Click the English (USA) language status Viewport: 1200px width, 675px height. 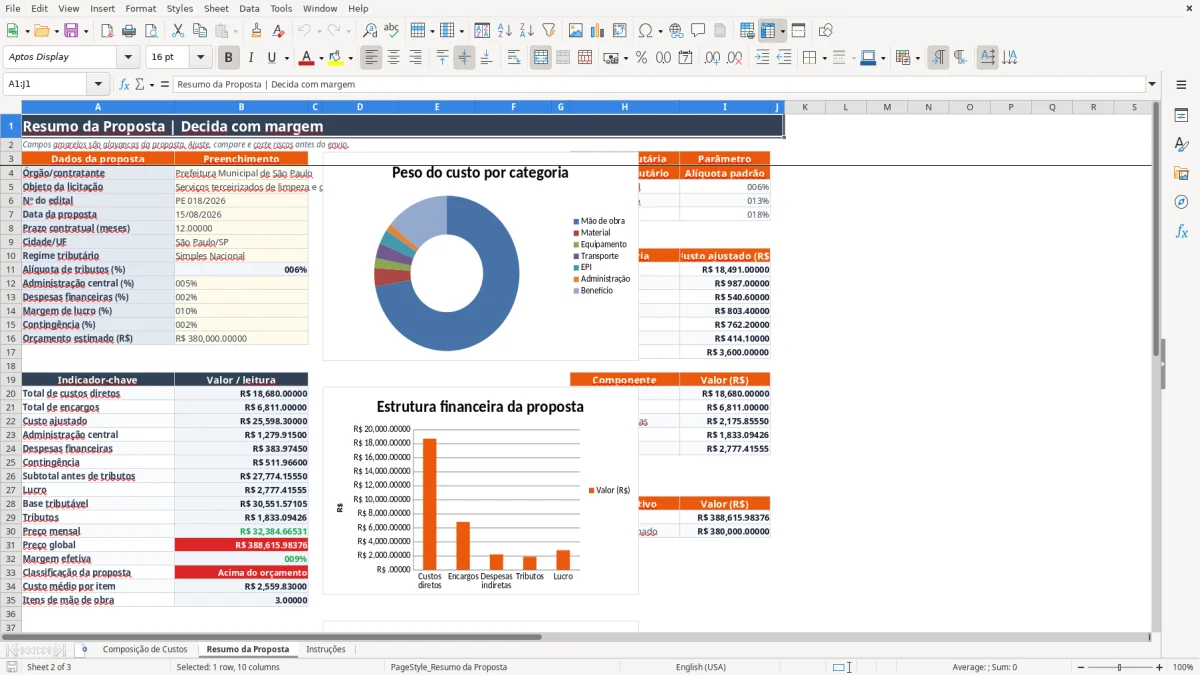701,667
